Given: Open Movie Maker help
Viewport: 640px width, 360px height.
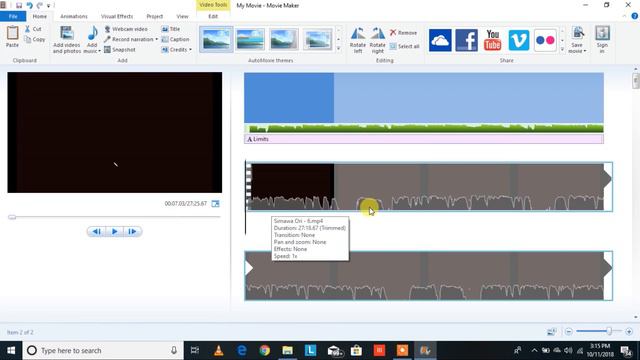Looking at the screenshot, I should 635,16.
